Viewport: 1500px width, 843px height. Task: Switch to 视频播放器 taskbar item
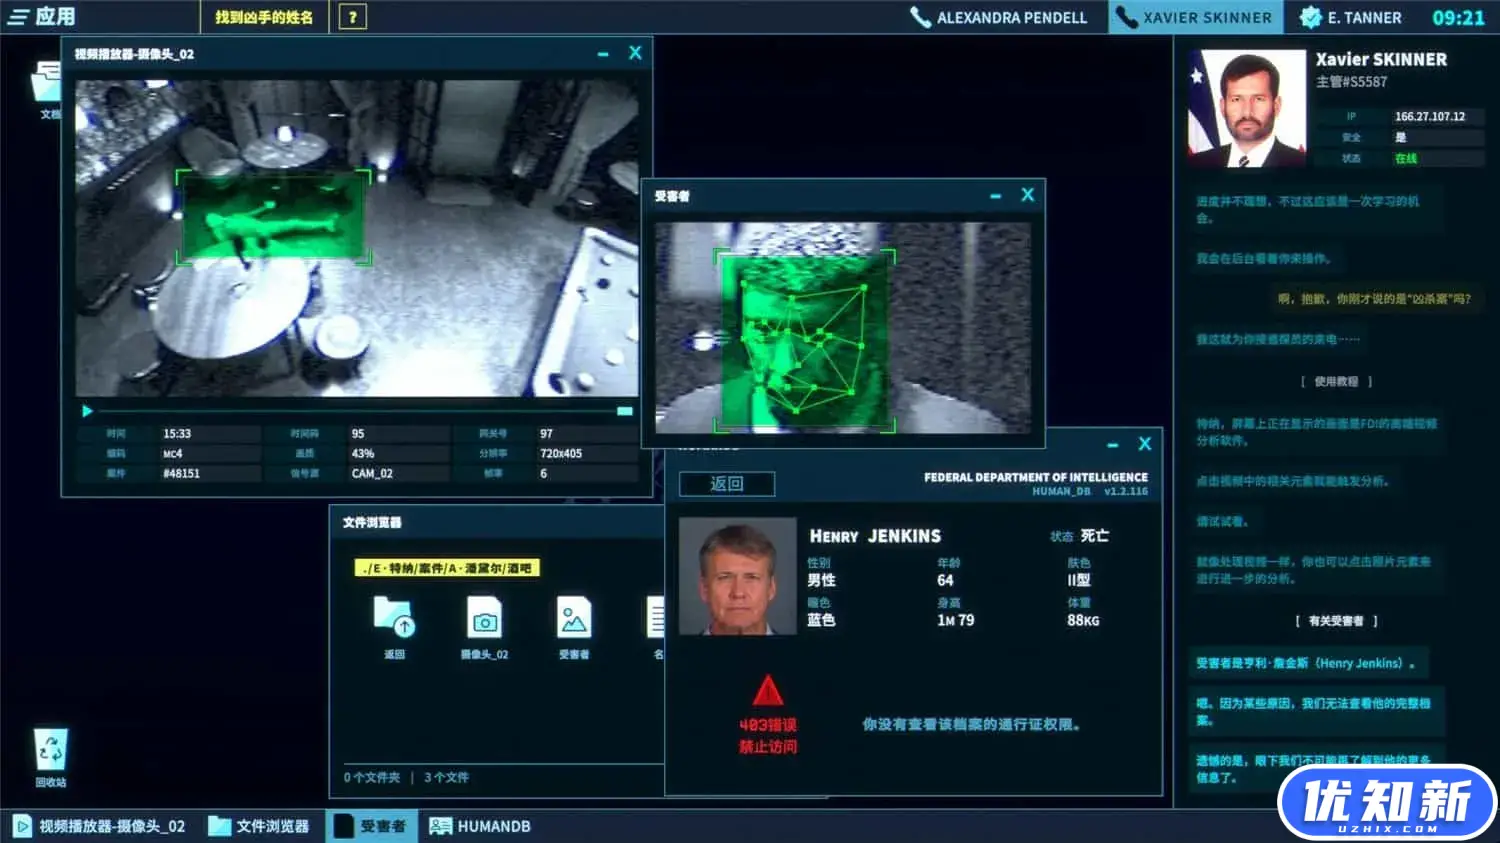pos(100,826)
